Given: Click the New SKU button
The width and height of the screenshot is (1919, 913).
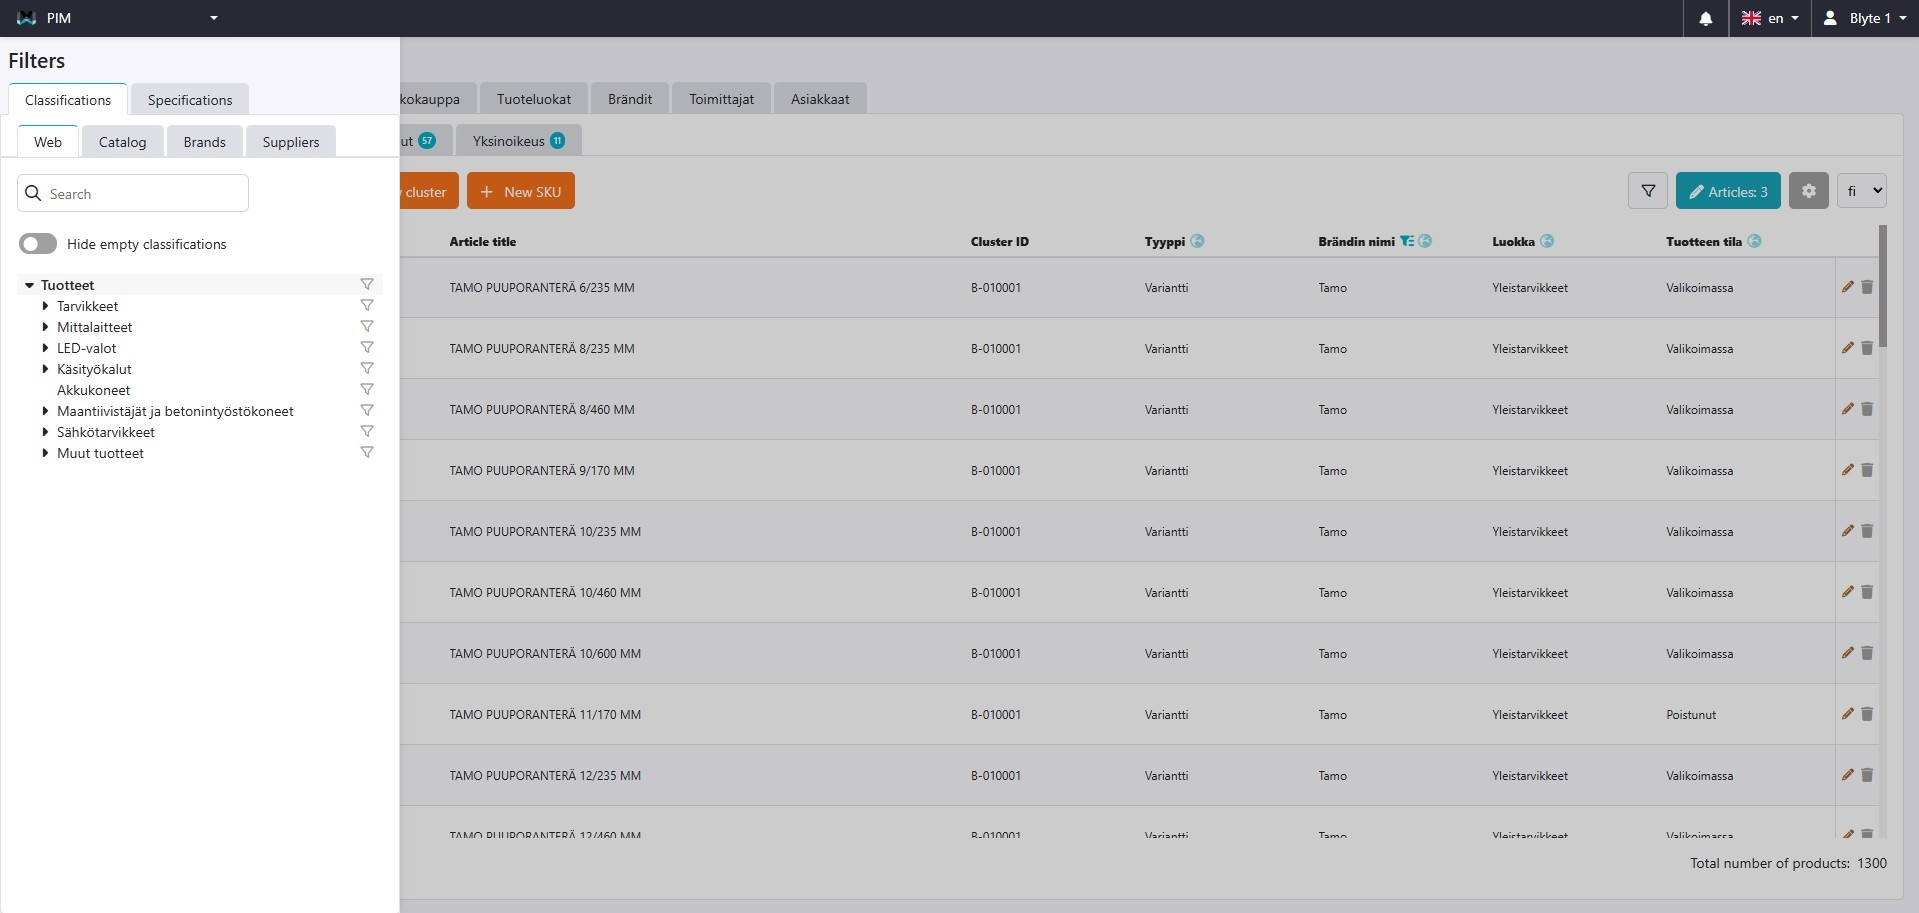Looking at the screenshot, I should [x=520, y=191].
